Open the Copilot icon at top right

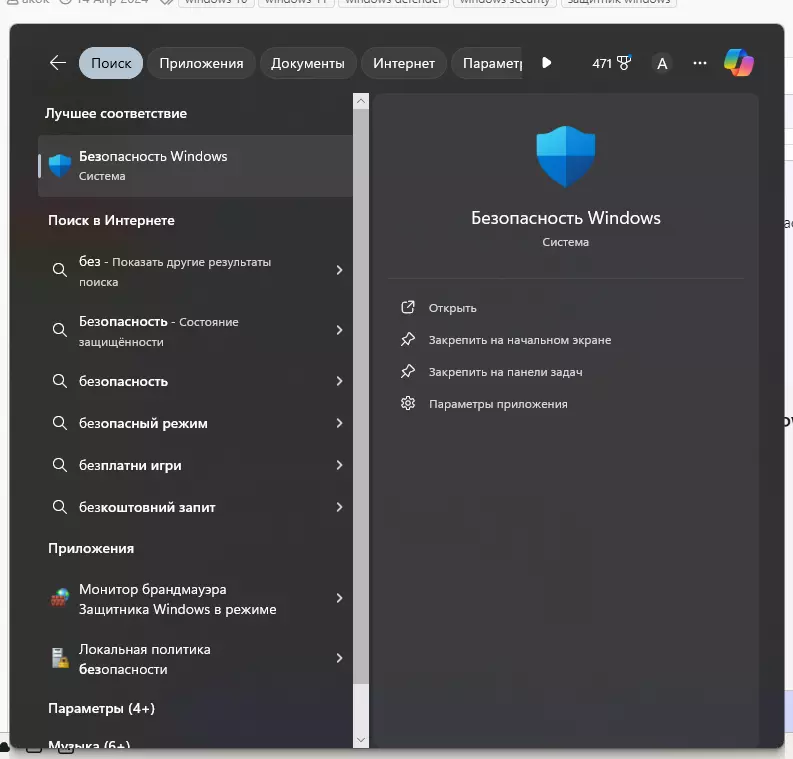tap(739, 63)
